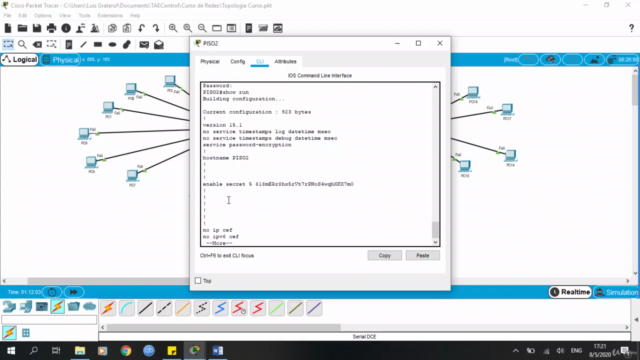Click the Zoom In magnifier icon

(173, 28)
